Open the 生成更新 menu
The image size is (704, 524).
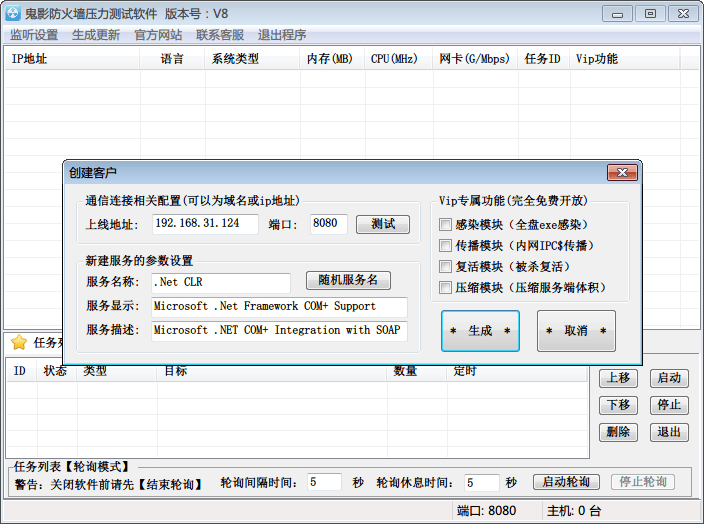click(96, 35)
